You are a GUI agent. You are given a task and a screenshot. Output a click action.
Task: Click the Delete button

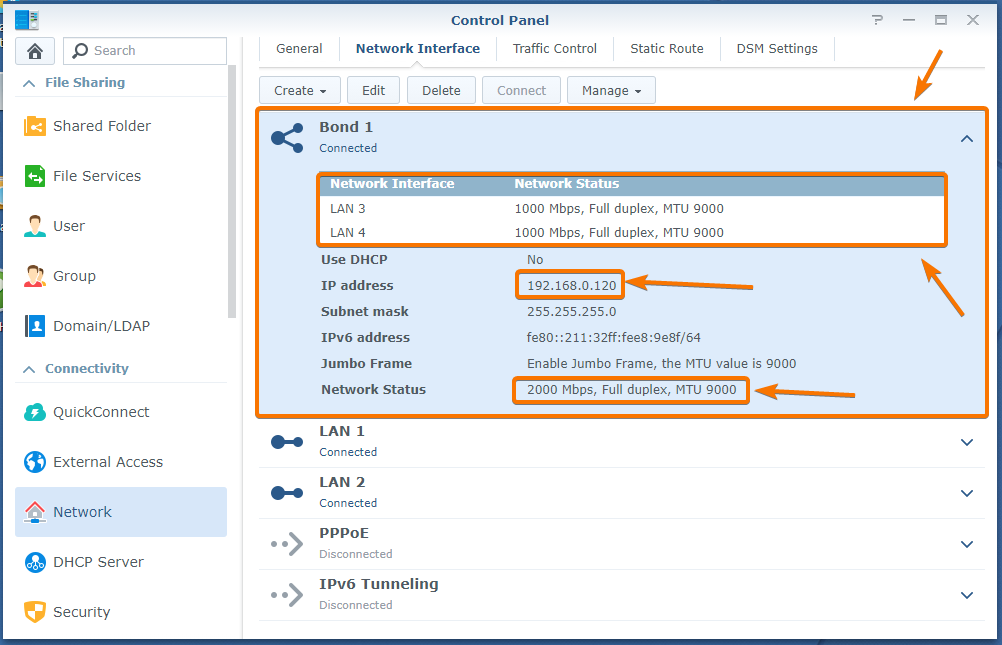pyautogui.click(x=441, y=90)
